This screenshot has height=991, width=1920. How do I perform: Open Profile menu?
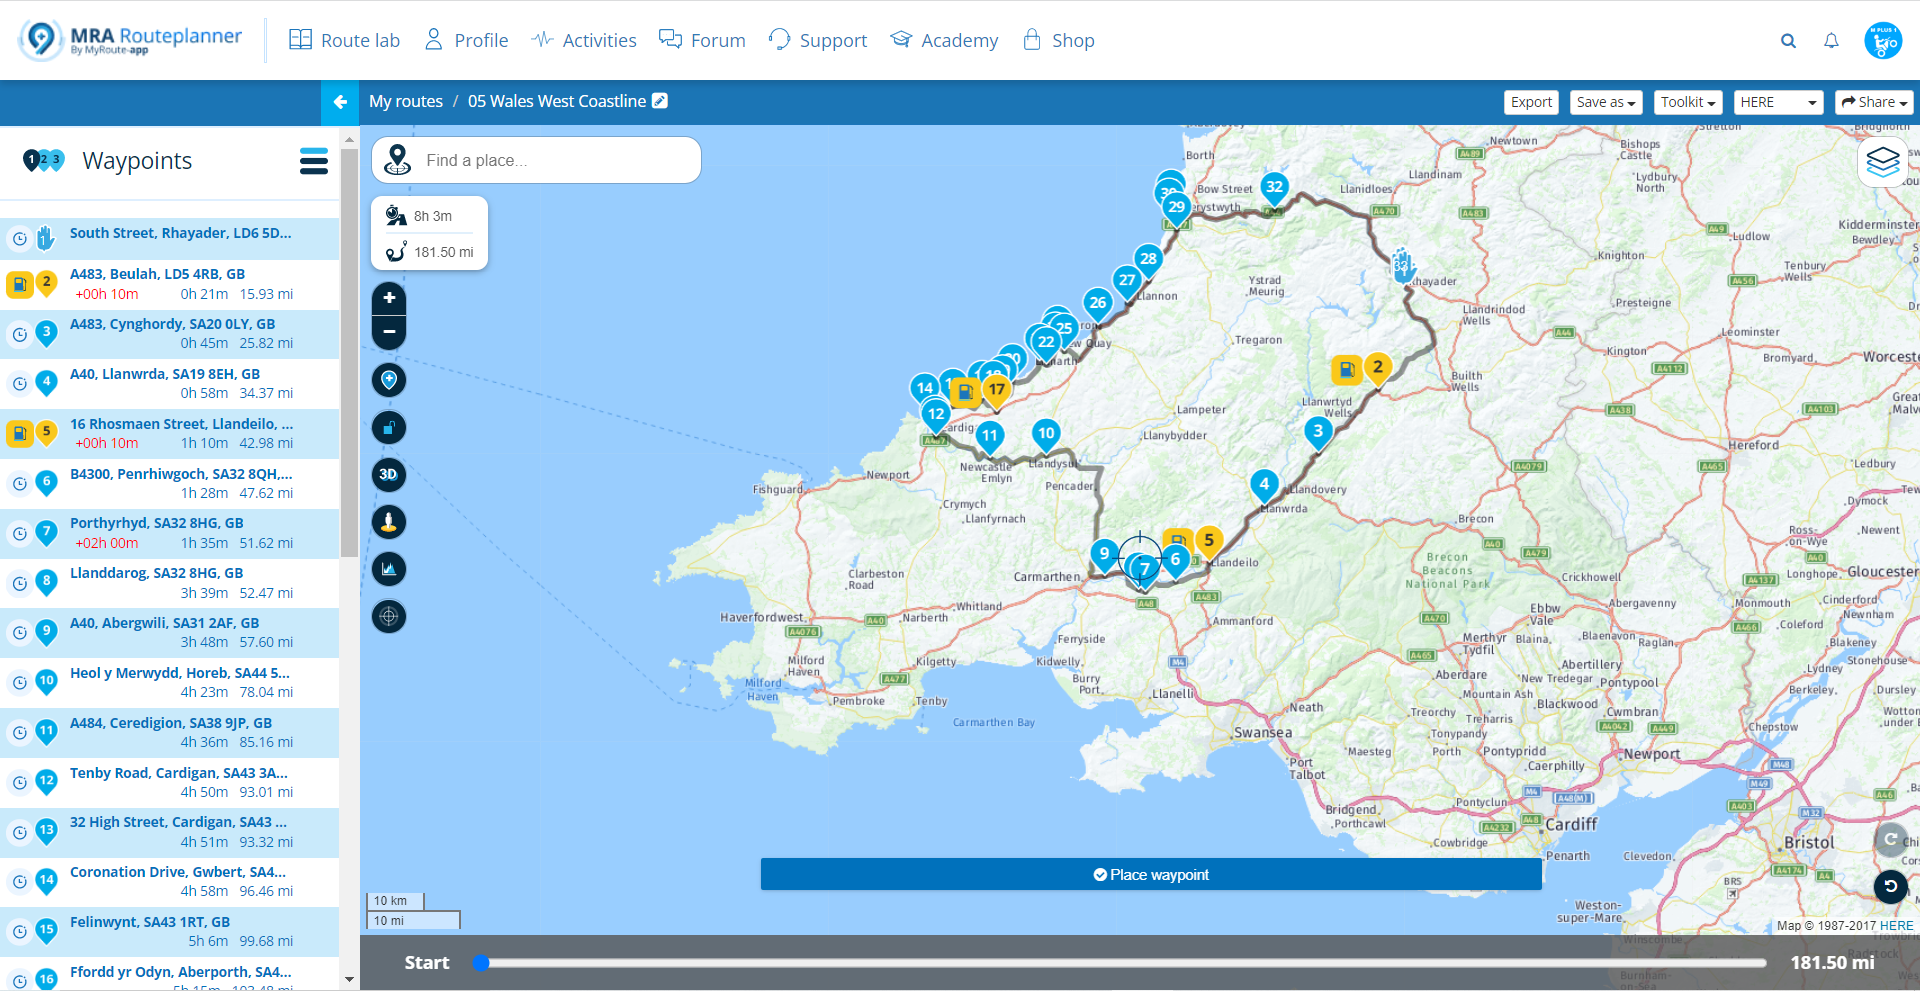[x=466, y=41]
